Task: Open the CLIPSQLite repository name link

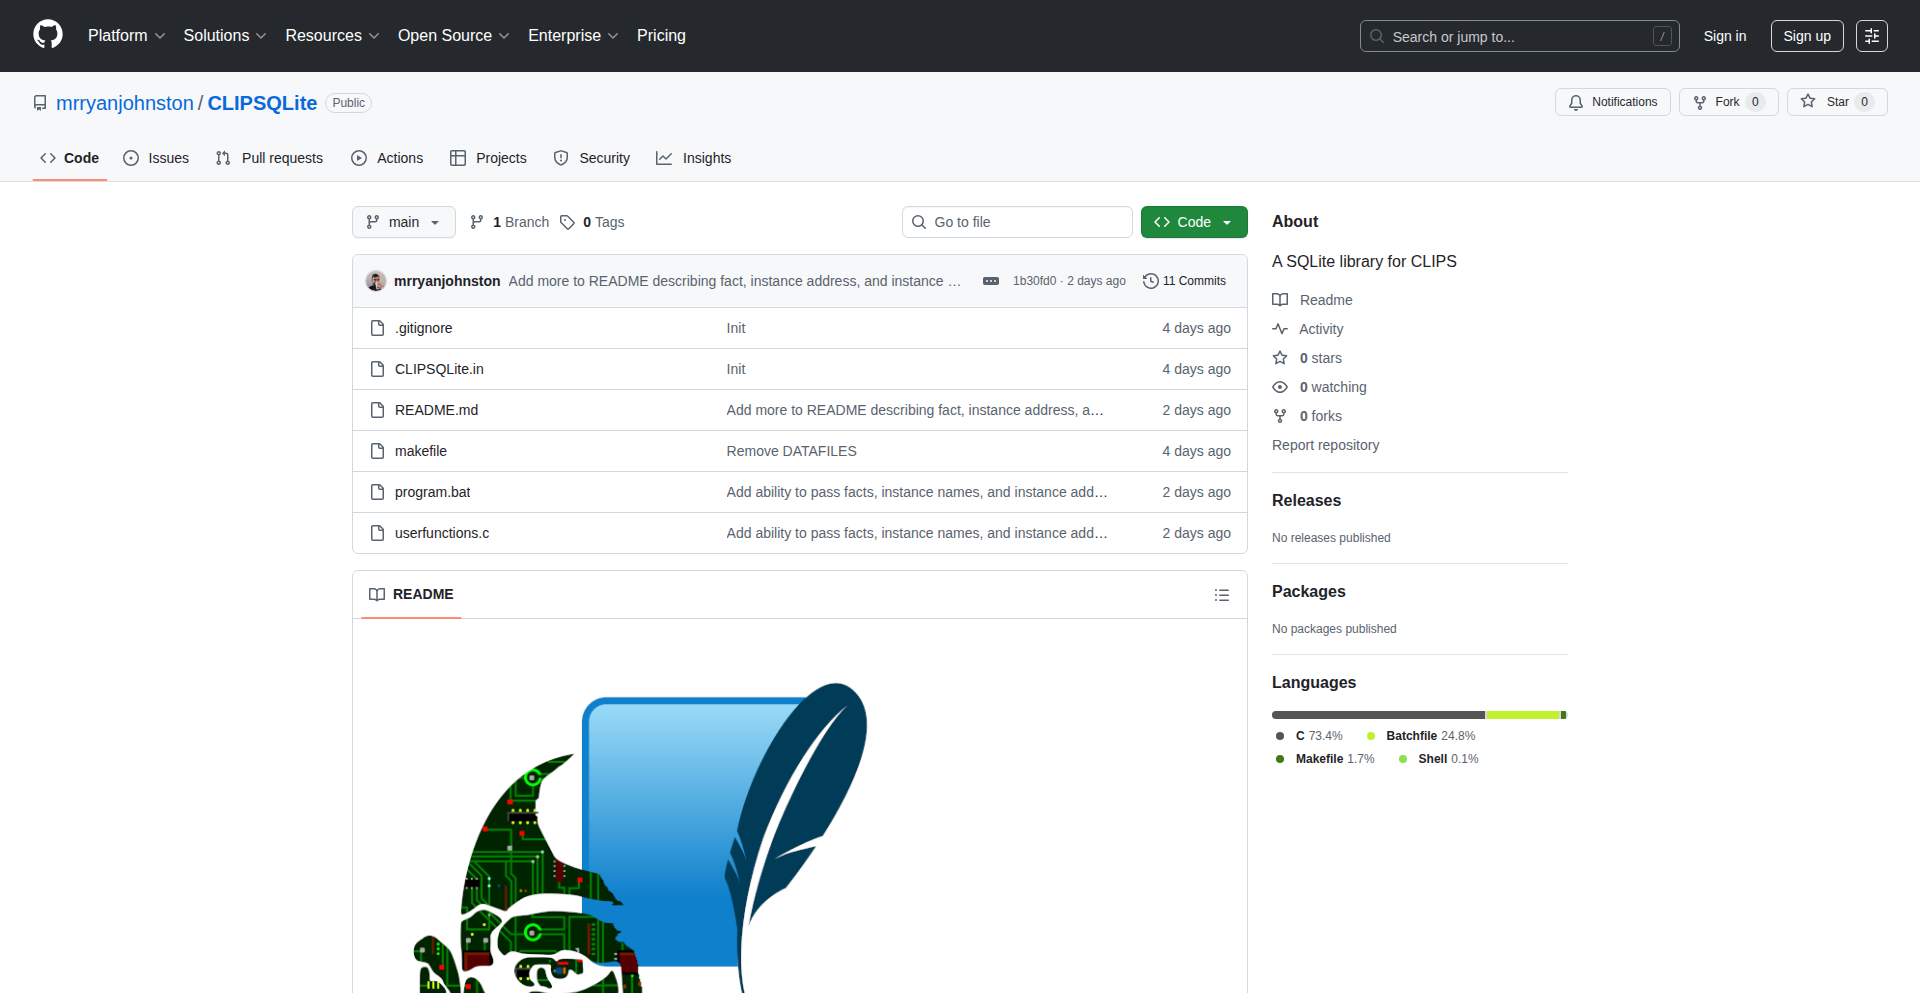Action: 262,103
